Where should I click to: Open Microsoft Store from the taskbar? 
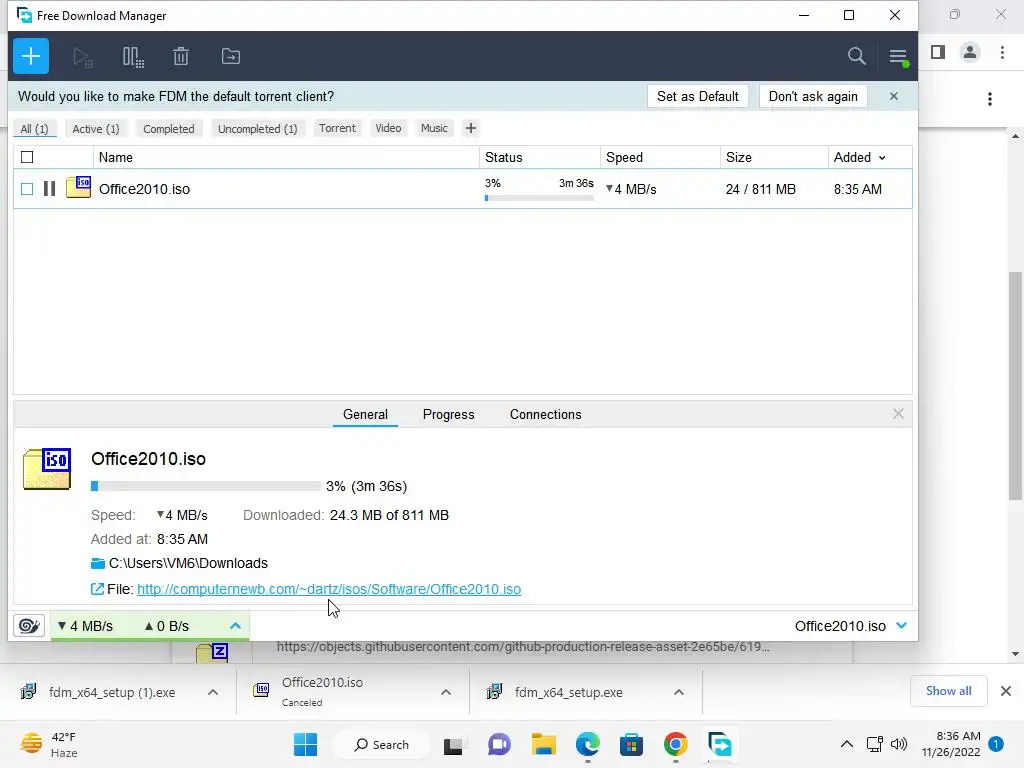(x=632, y=744)
